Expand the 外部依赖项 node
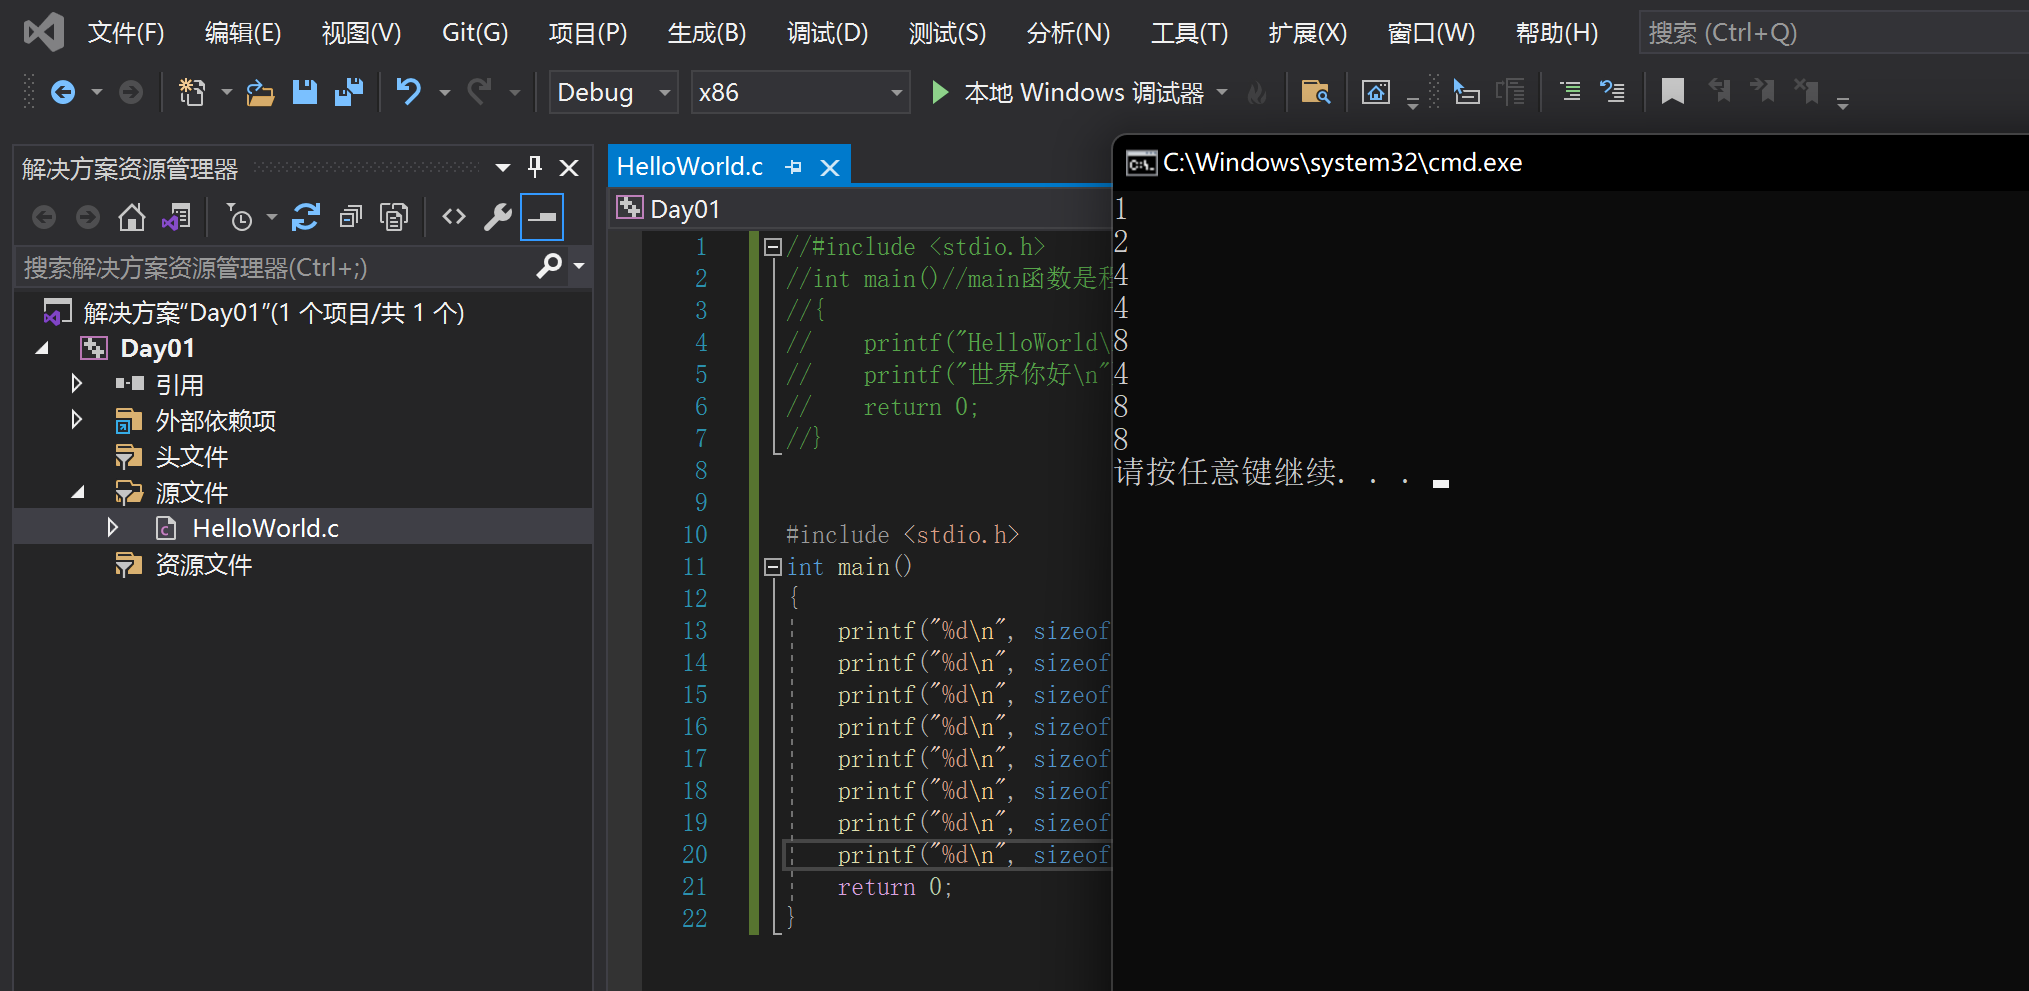The image size is (2029, 991). click(77, 420)
